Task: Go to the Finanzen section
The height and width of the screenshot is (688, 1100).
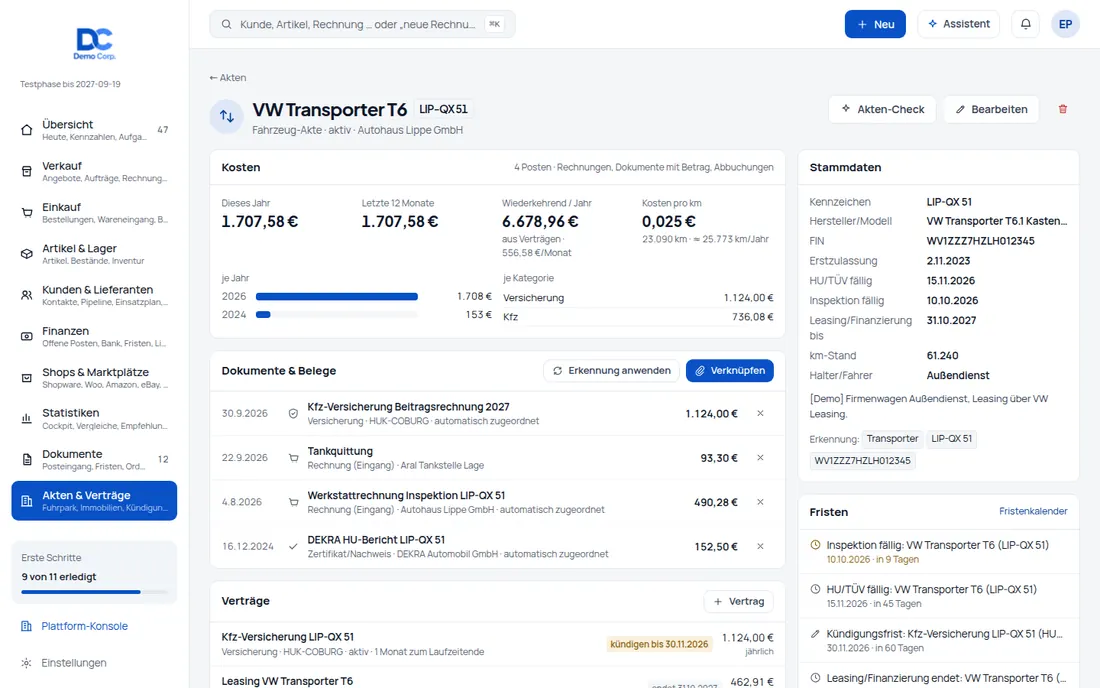Action: click(94, 337)
